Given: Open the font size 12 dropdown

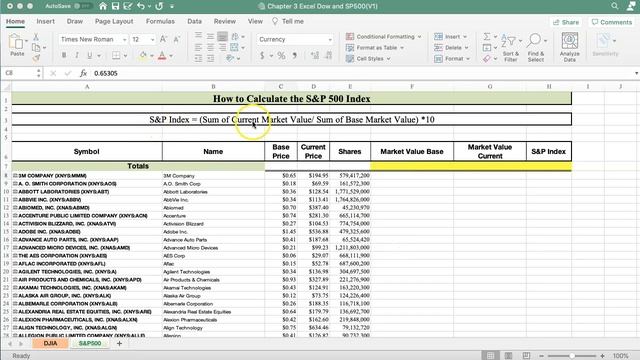Looking at the screenshot, I should [153, 40].
